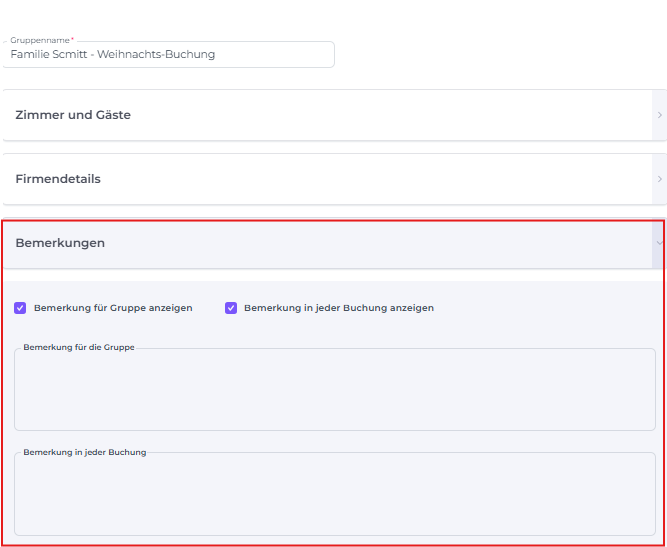Select the 'Bemerkungen' heading text
667x547 pixels.
pyautogui.click(x=60, y=243)
